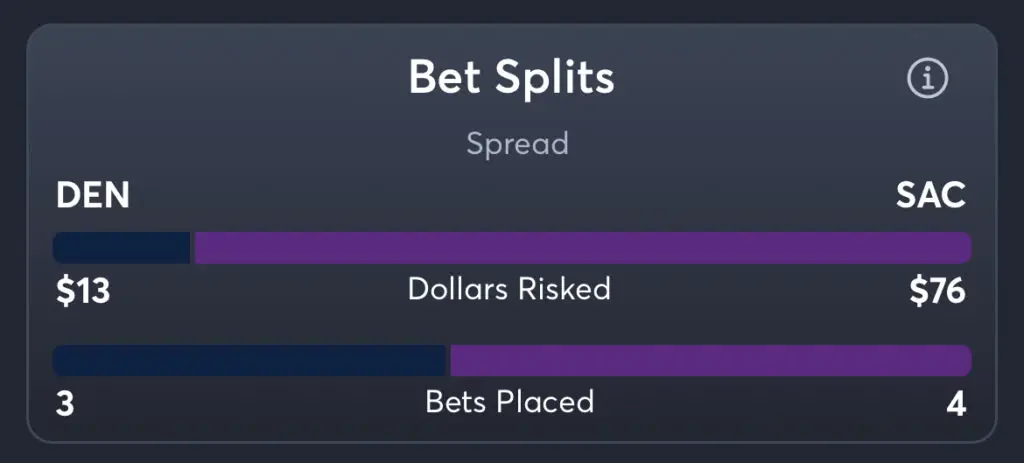The width and height of the screenshot is (1024, 463).
Task: Click the $13 DEN dollars value
Action: tap(83, 291)
